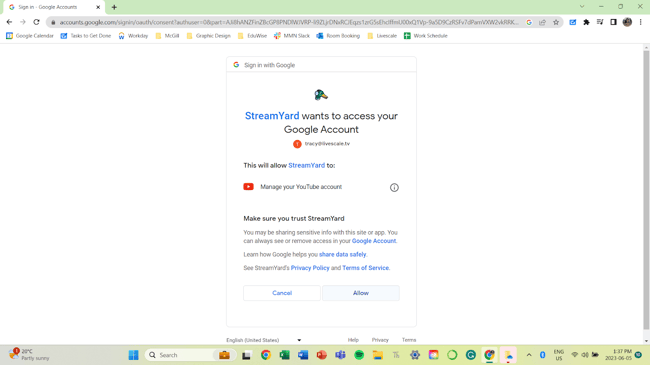Open the Windows Start menu
The height and width of the screenshot is (365, 650).
point(133,355)
